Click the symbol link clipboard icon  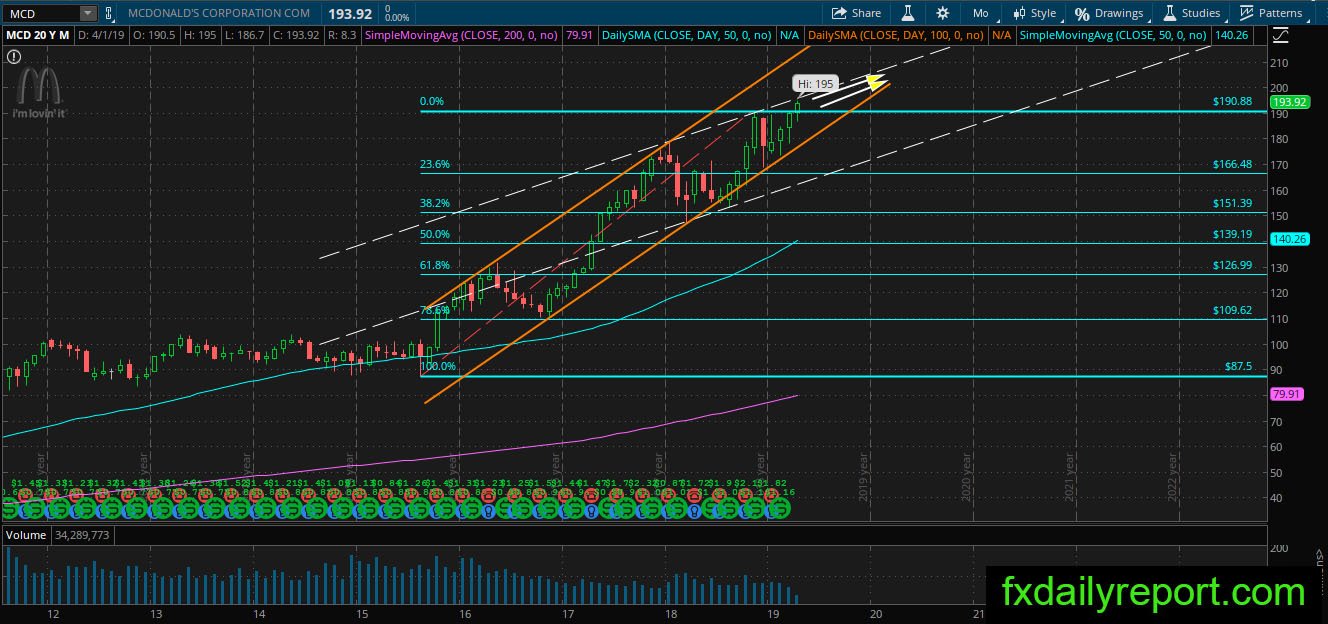tap(108, 13)
